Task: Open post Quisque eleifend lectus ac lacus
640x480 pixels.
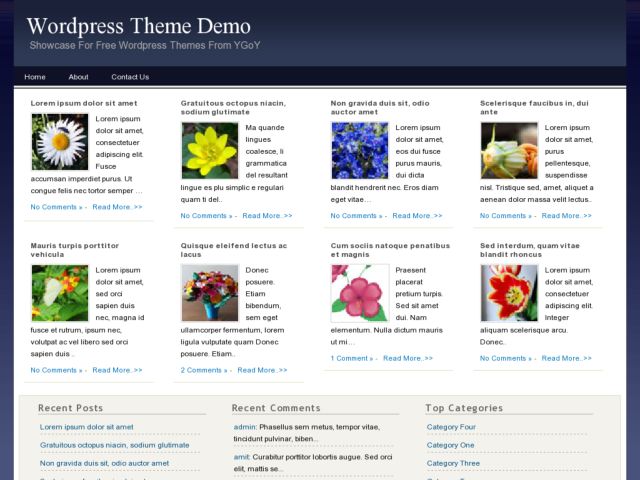Action: tap(234, 250)
